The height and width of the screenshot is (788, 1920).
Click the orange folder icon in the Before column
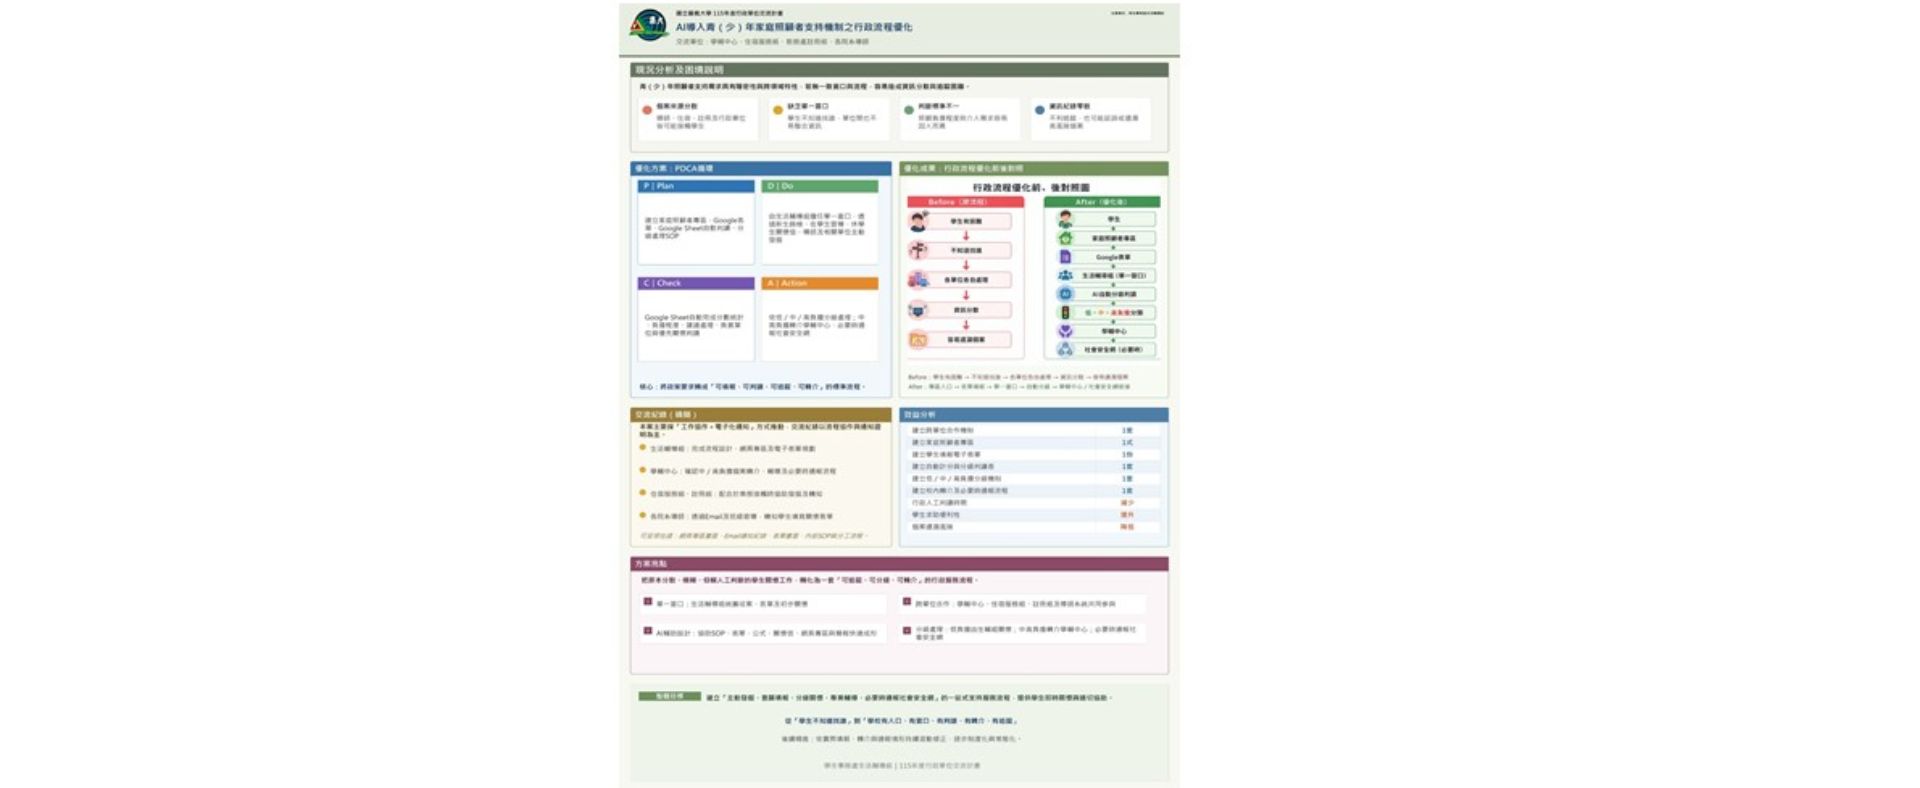point(918,340)
